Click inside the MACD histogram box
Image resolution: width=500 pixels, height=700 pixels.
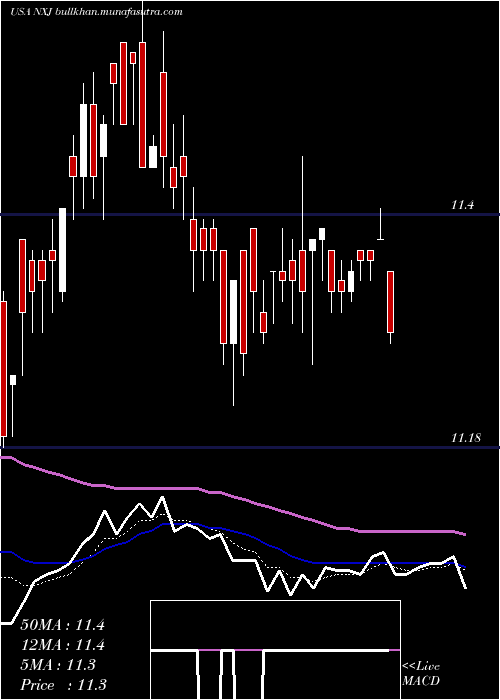pos(275,650)
